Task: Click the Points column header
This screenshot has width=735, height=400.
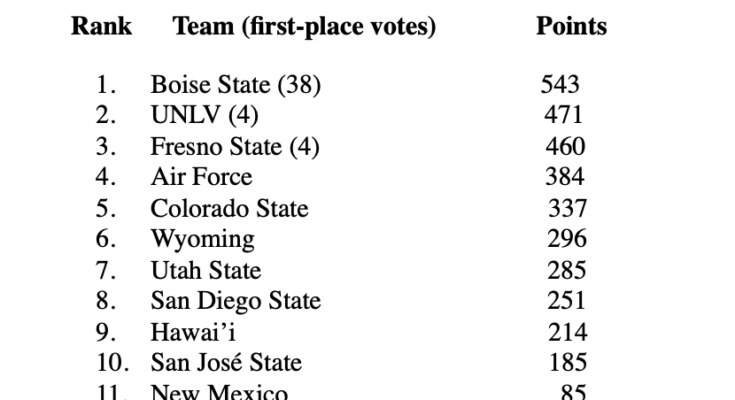Action: click(571, 27)
